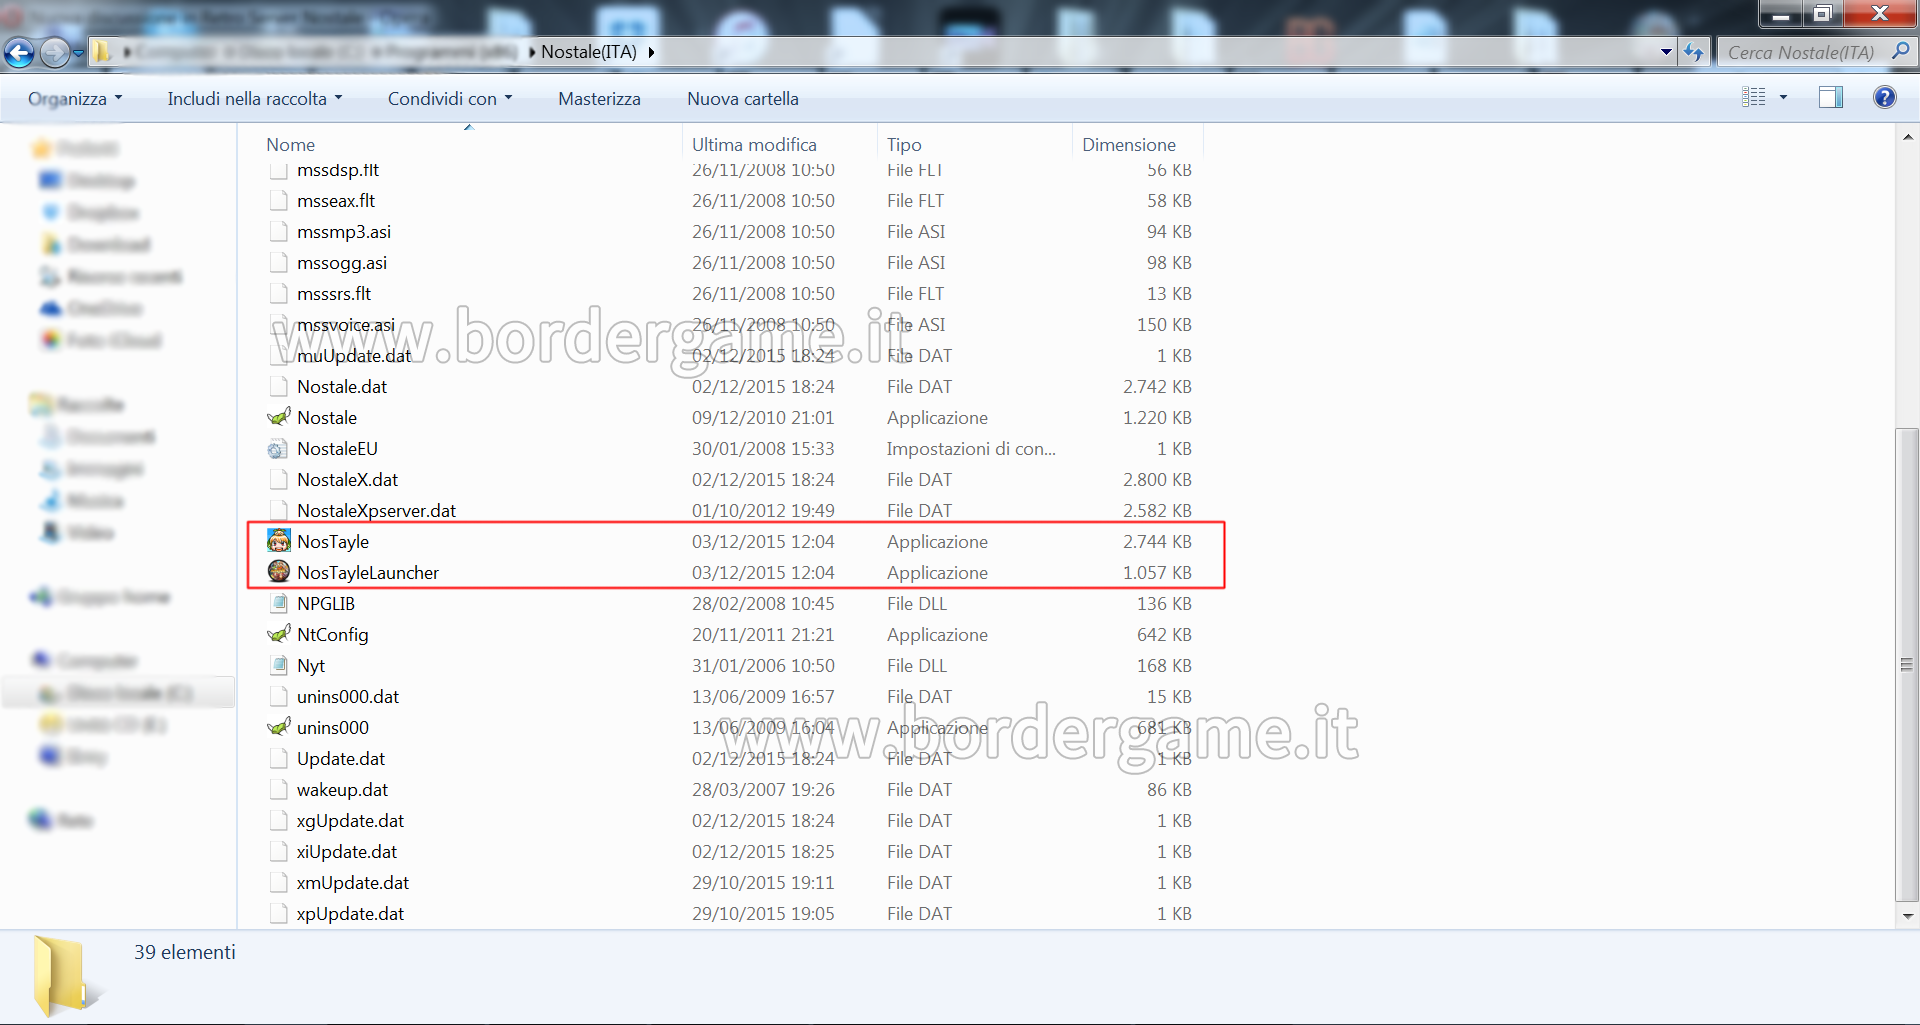Select the Nostale.dat file icon
Viewport: 1920px width, 1025px height.
(x=279, y=386)
